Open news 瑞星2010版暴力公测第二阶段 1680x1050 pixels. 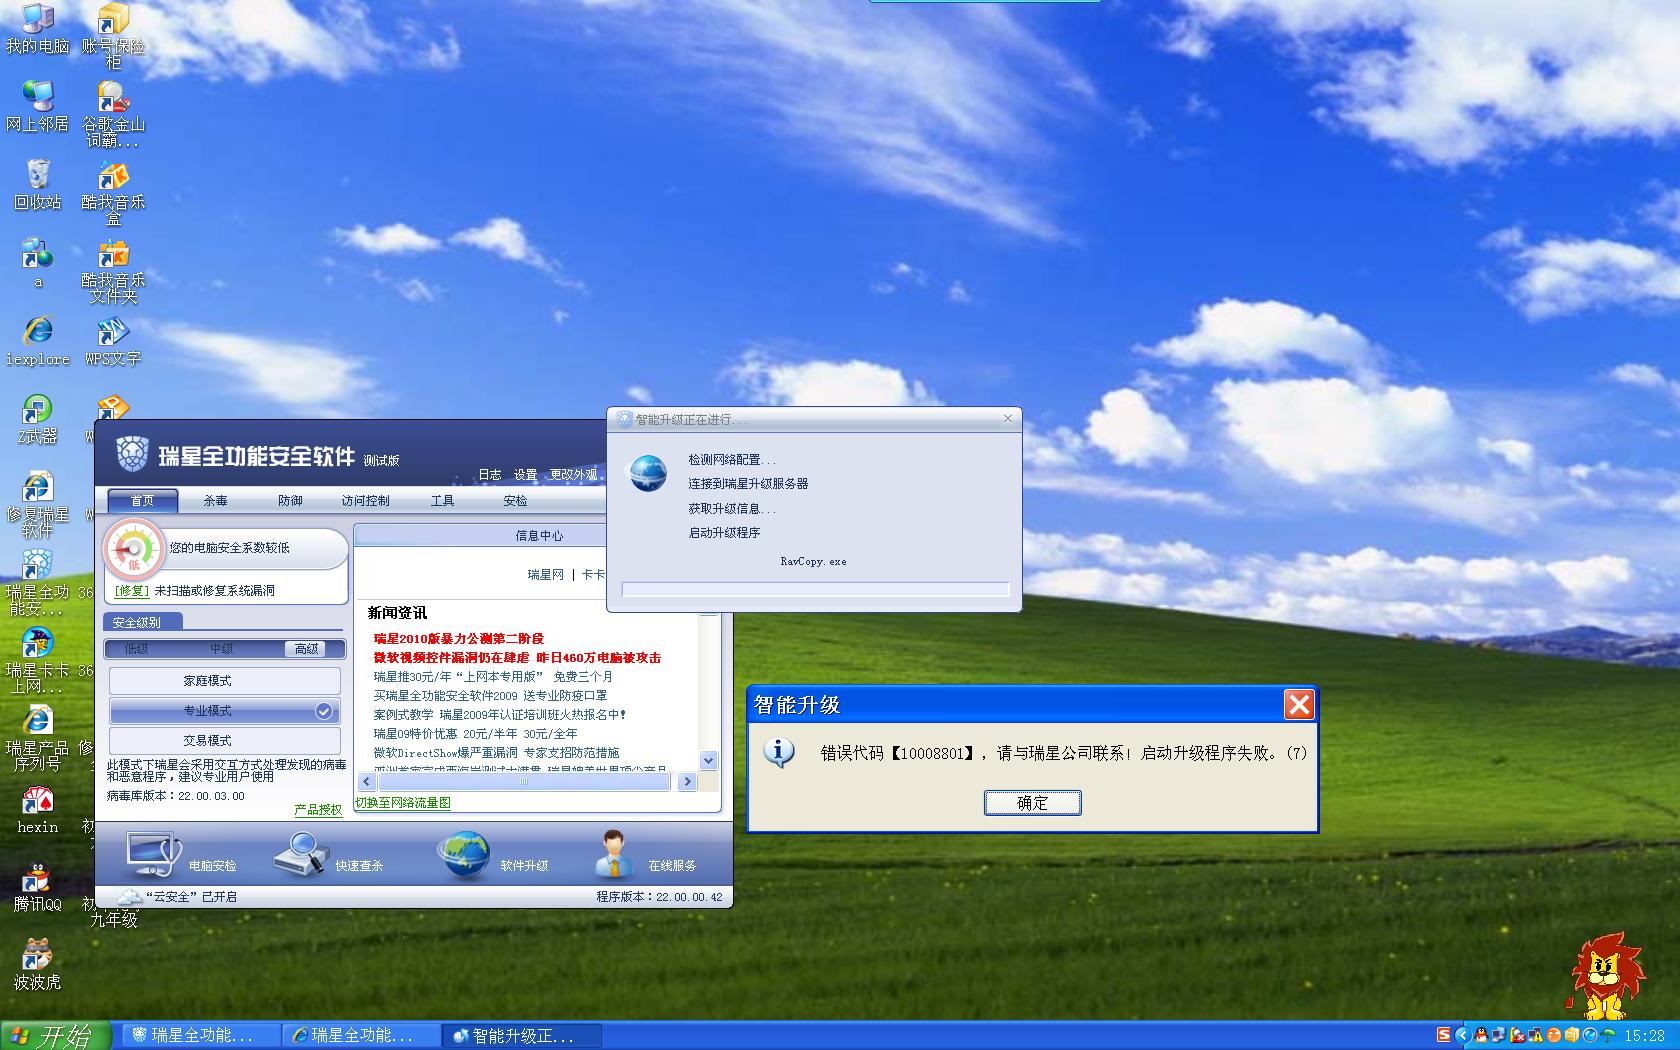tap(459, 638)
